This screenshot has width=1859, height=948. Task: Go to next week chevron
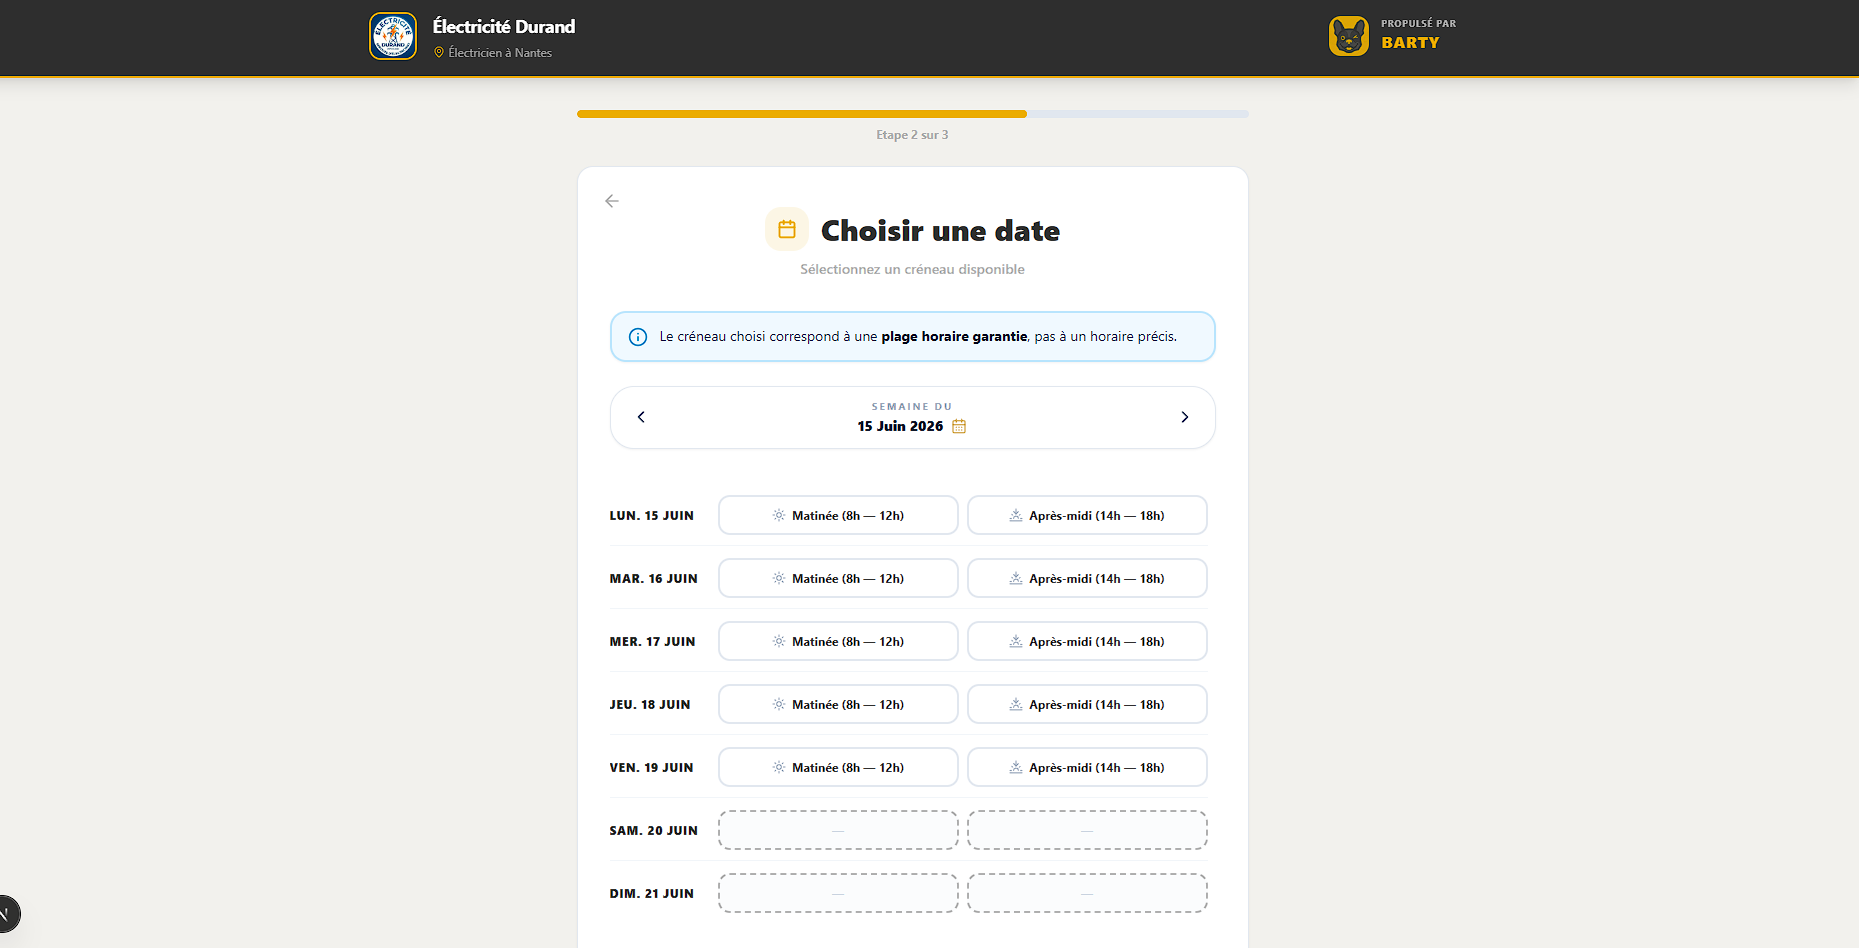point(1185,417)
